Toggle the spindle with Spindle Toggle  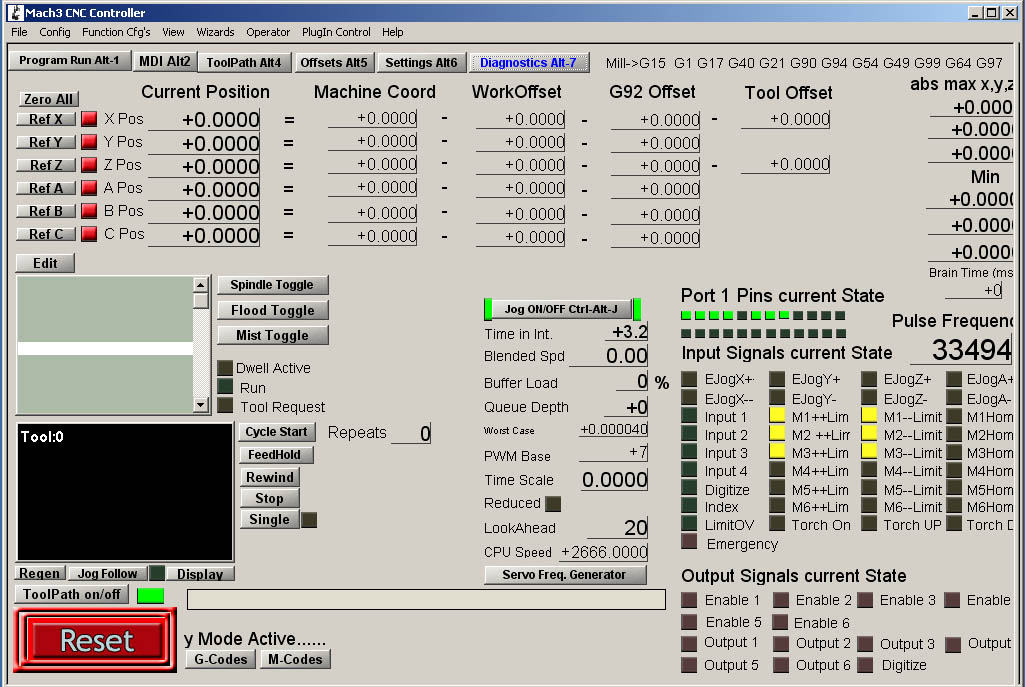(273, 285)
